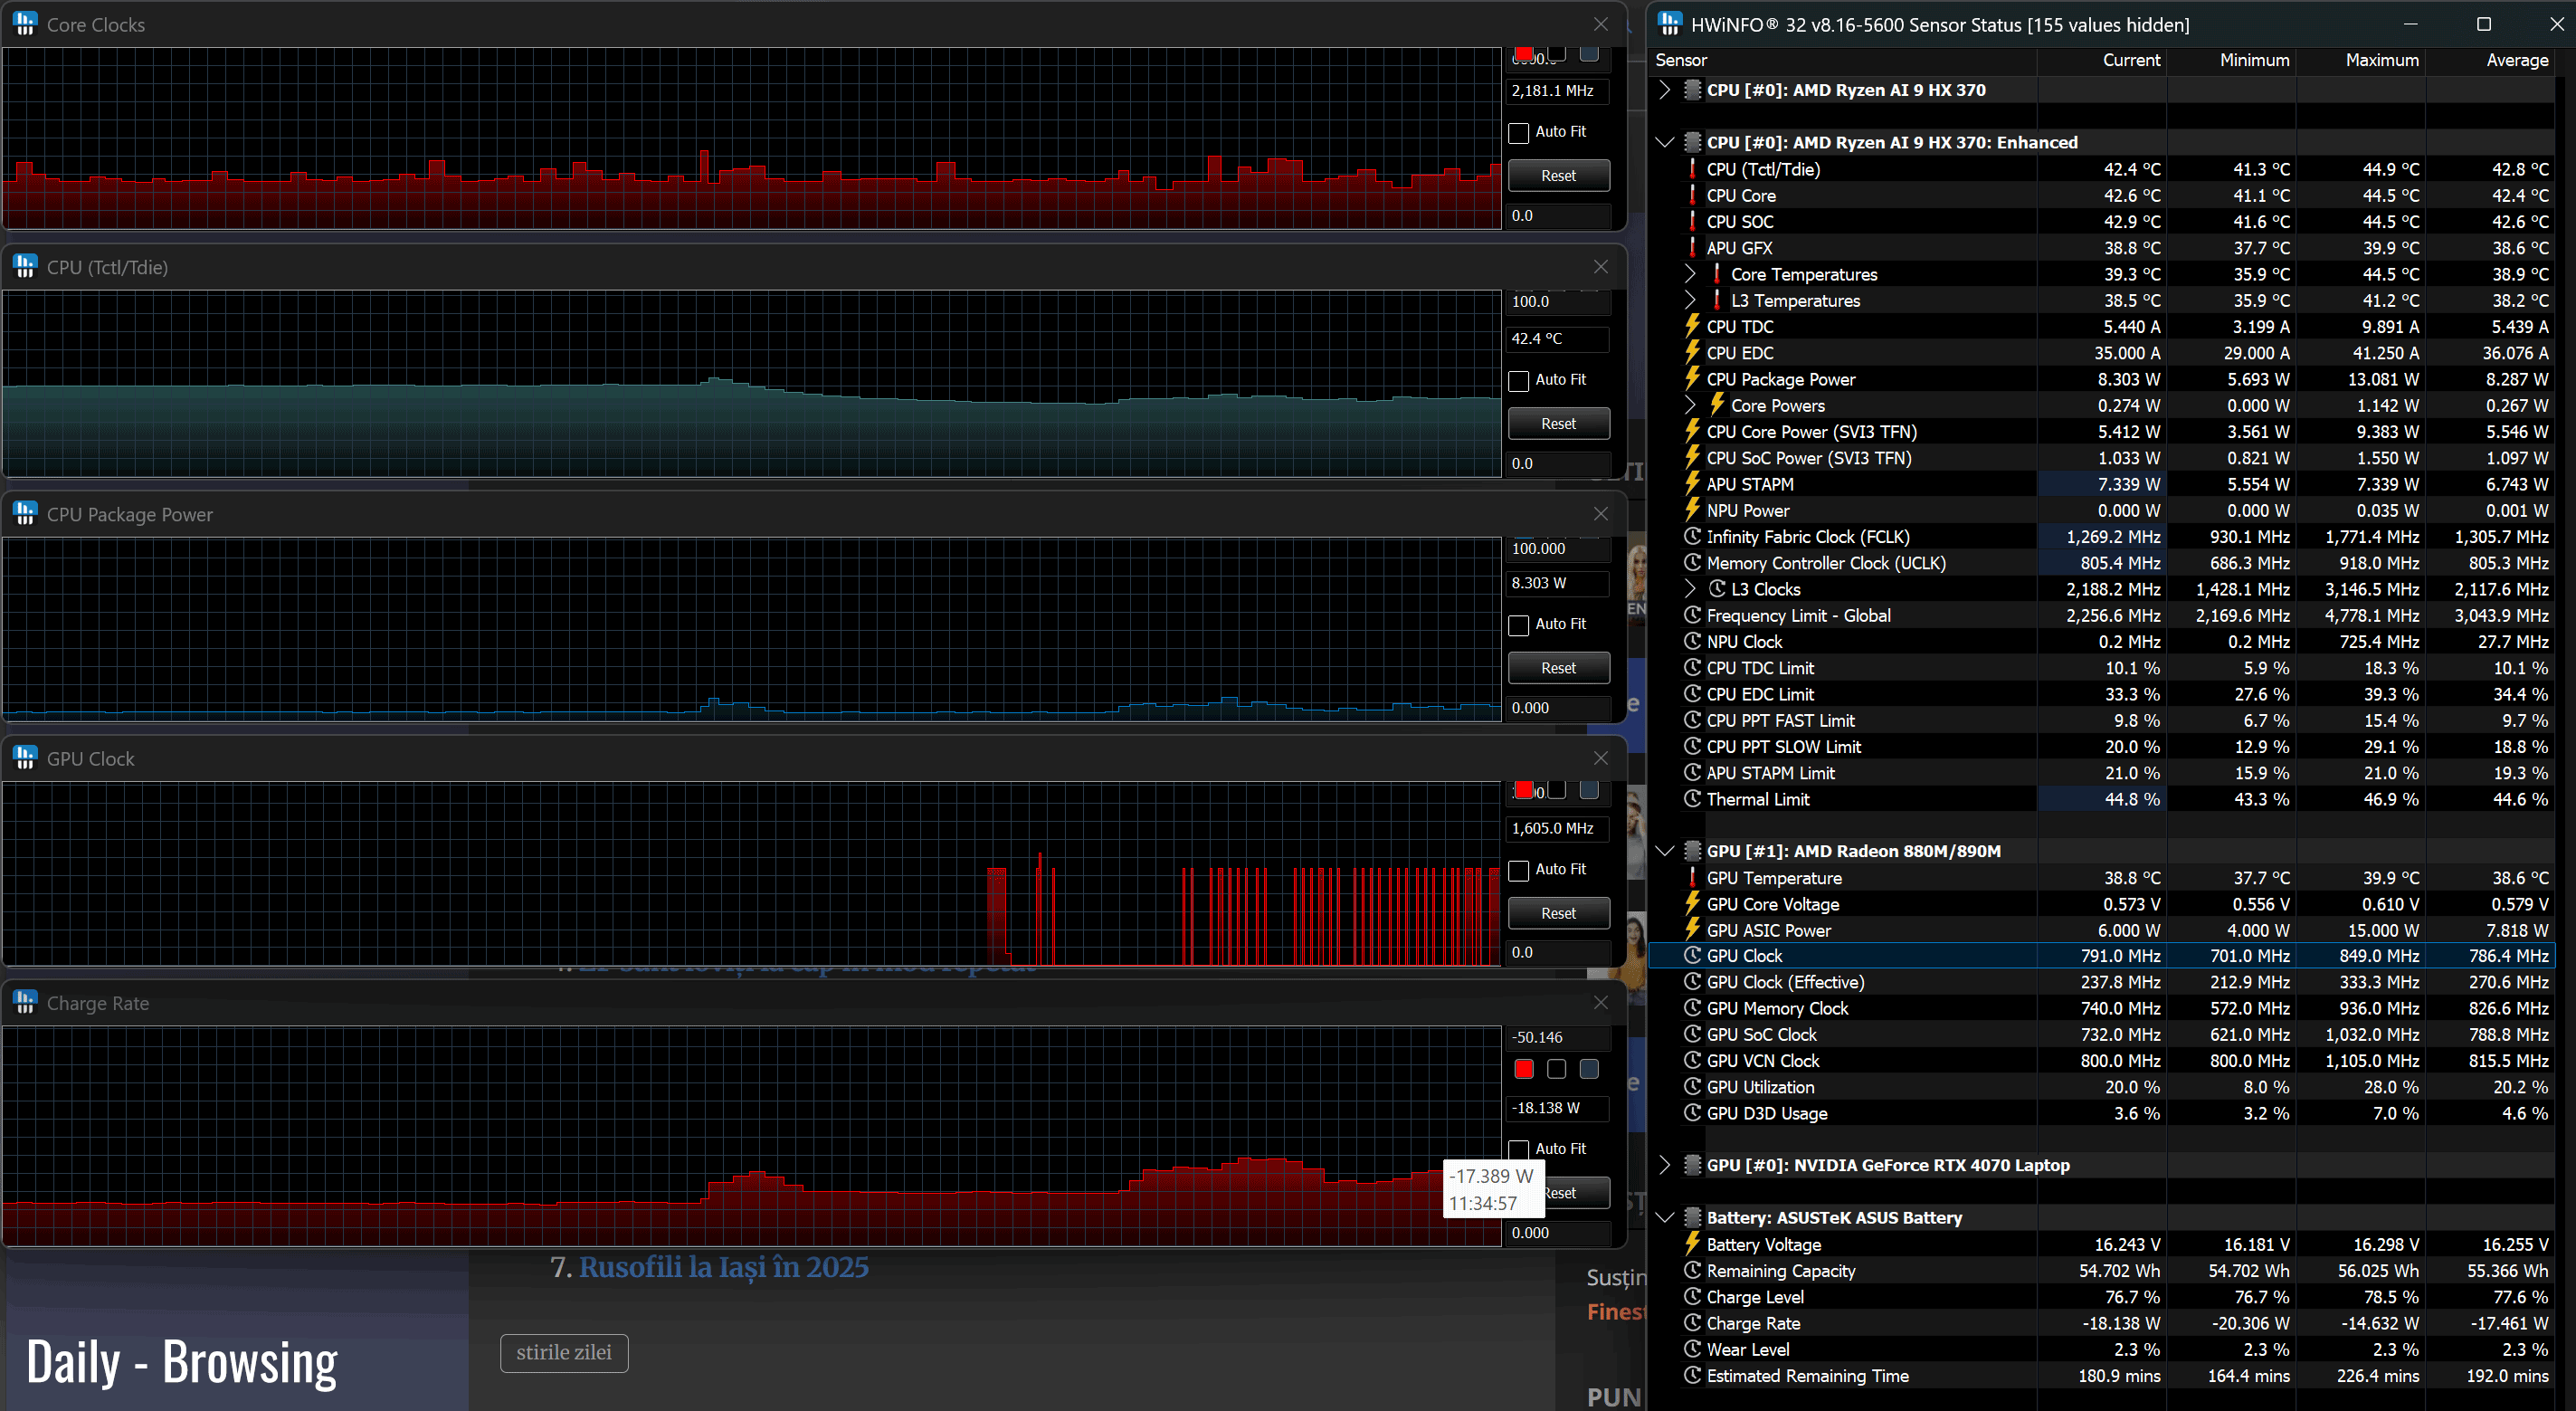Viewport: 2576px width, 1411px height.
Task: Click the lightning icon beside Battery Voltage row
Action: click(x=1692, y=1243)
